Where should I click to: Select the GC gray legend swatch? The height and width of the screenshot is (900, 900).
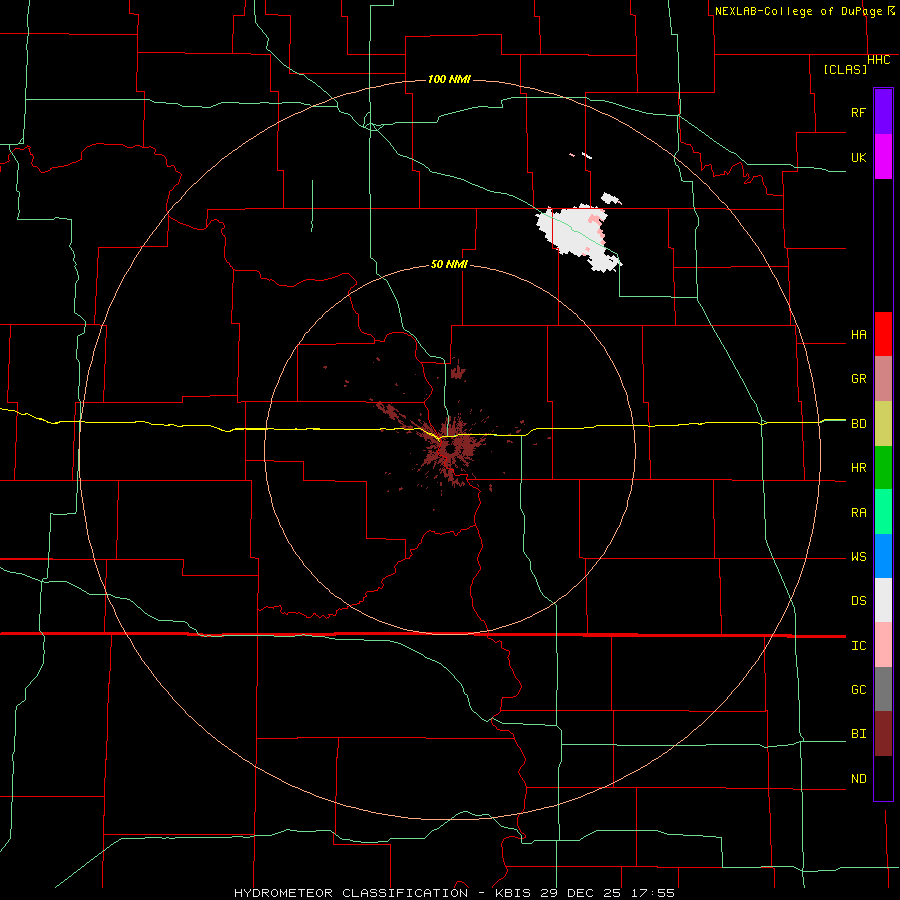[883, 689]
